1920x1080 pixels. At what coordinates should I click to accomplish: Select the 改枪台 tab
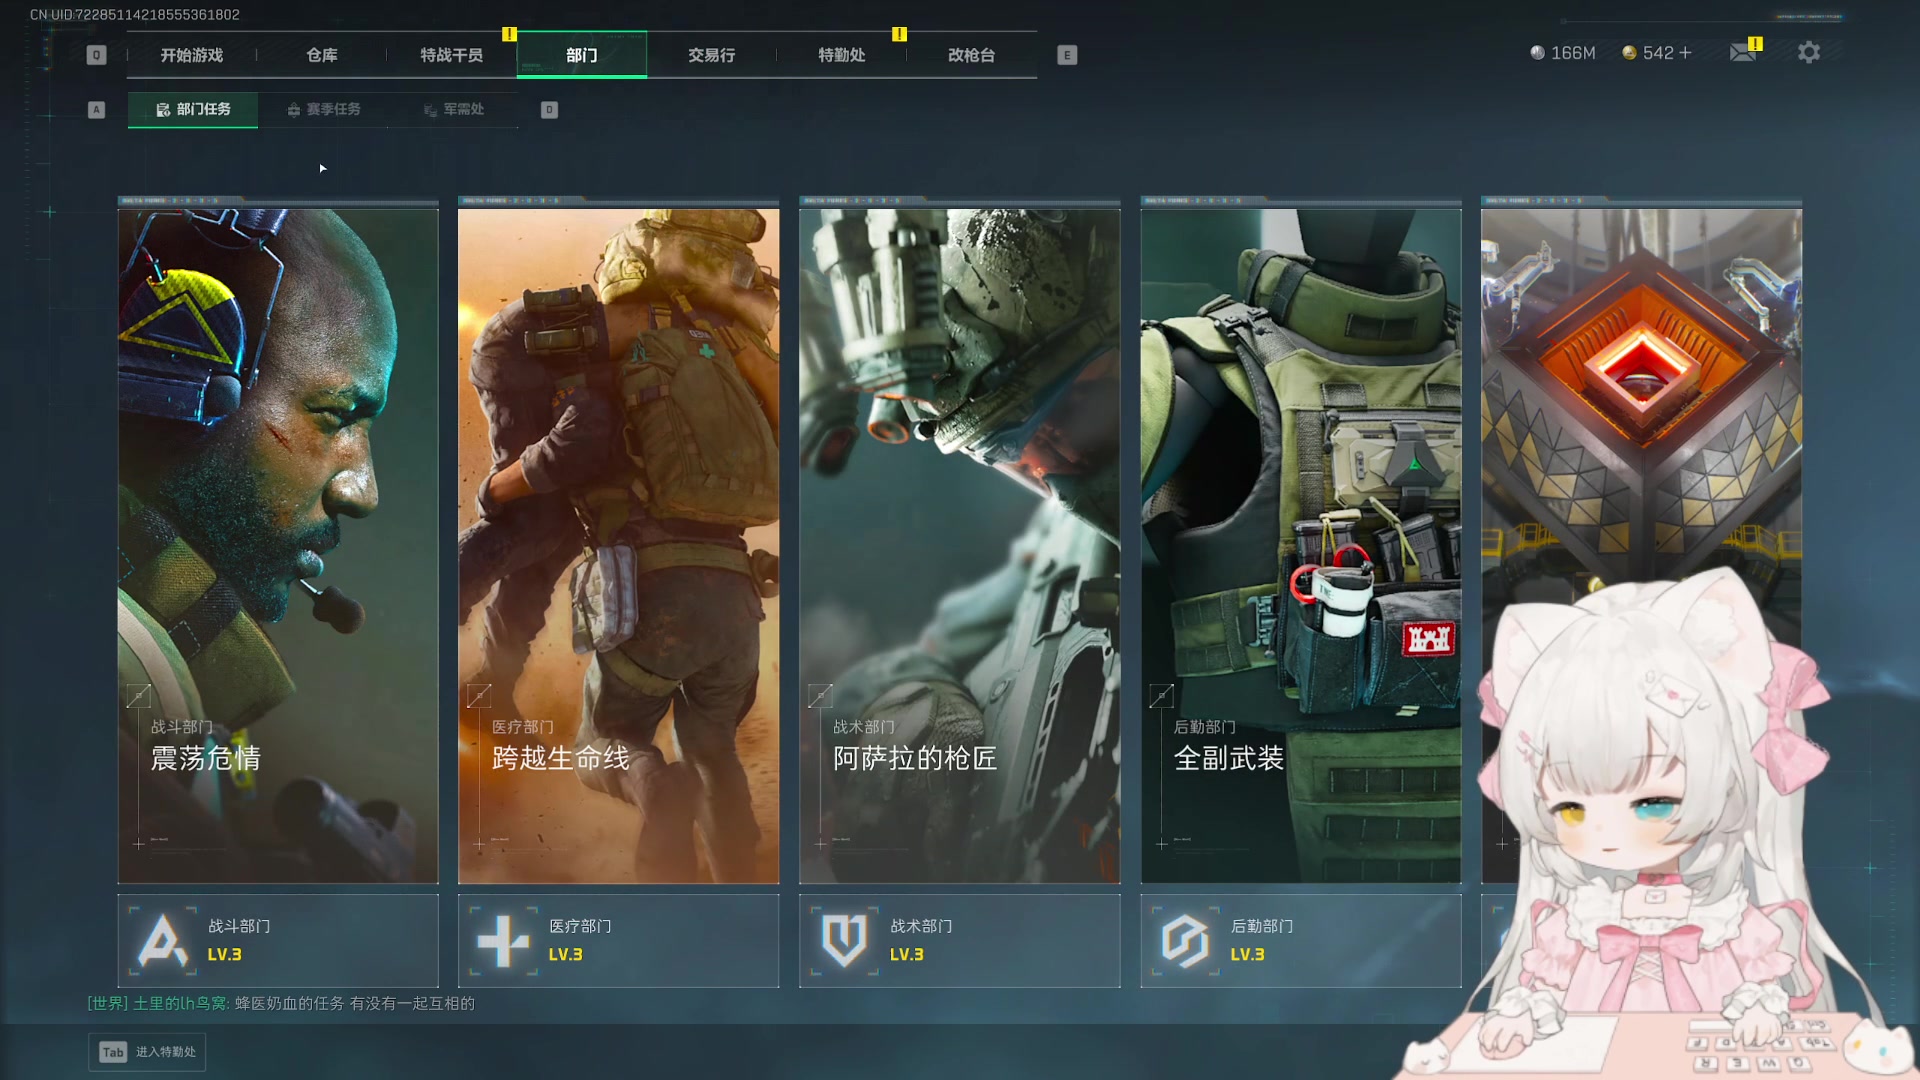pyautogui.click(x=971, y=55)
